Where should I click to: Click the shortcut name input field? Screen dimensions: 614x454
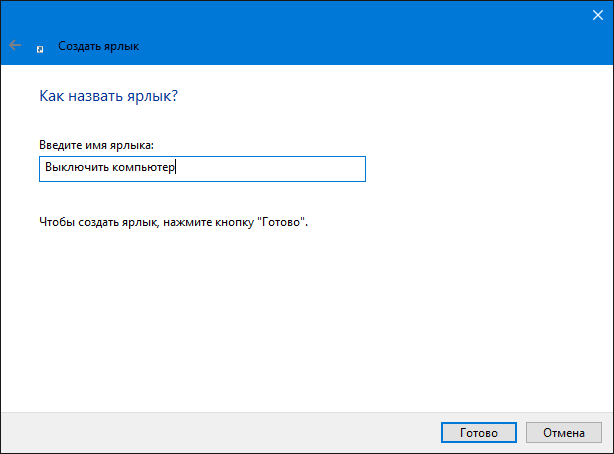point(202,169)
